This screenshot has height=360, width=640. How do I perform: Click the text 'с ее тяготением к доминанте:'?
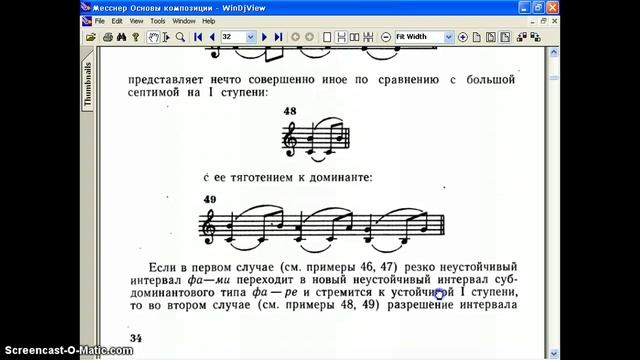point(288,178)
